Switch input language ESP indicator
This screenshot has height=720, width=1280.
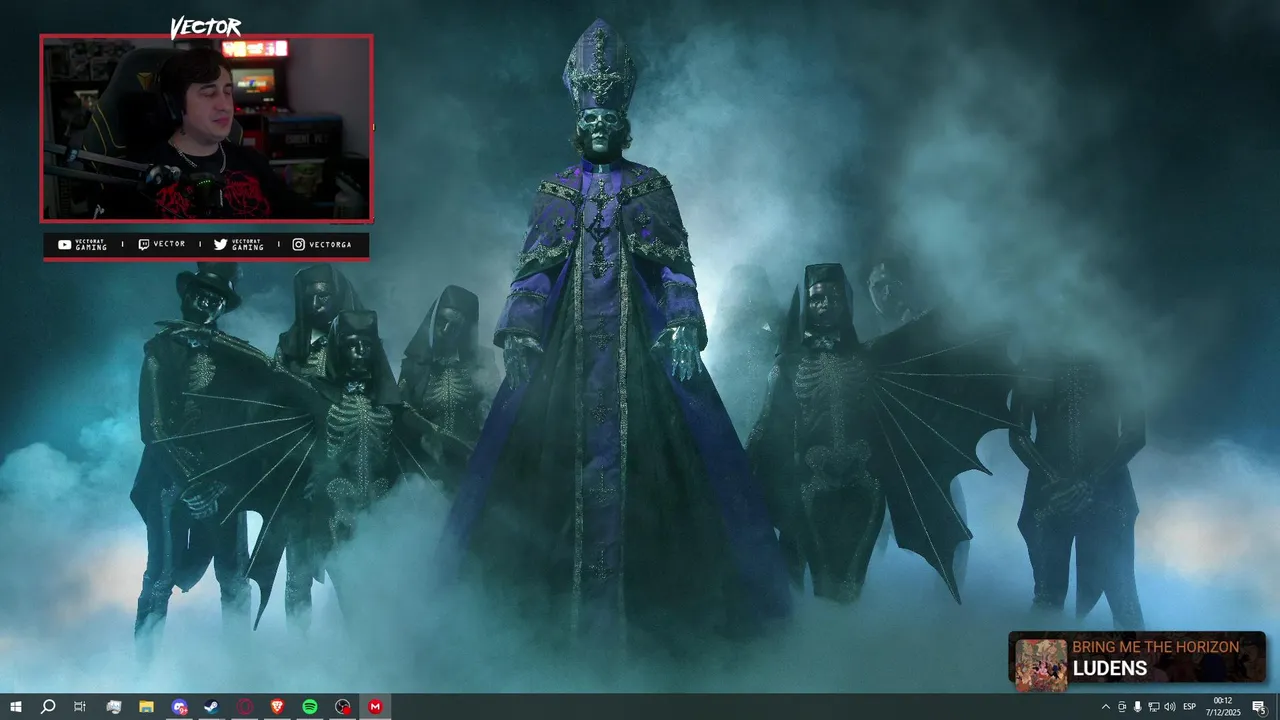[x=1190, y=707]
